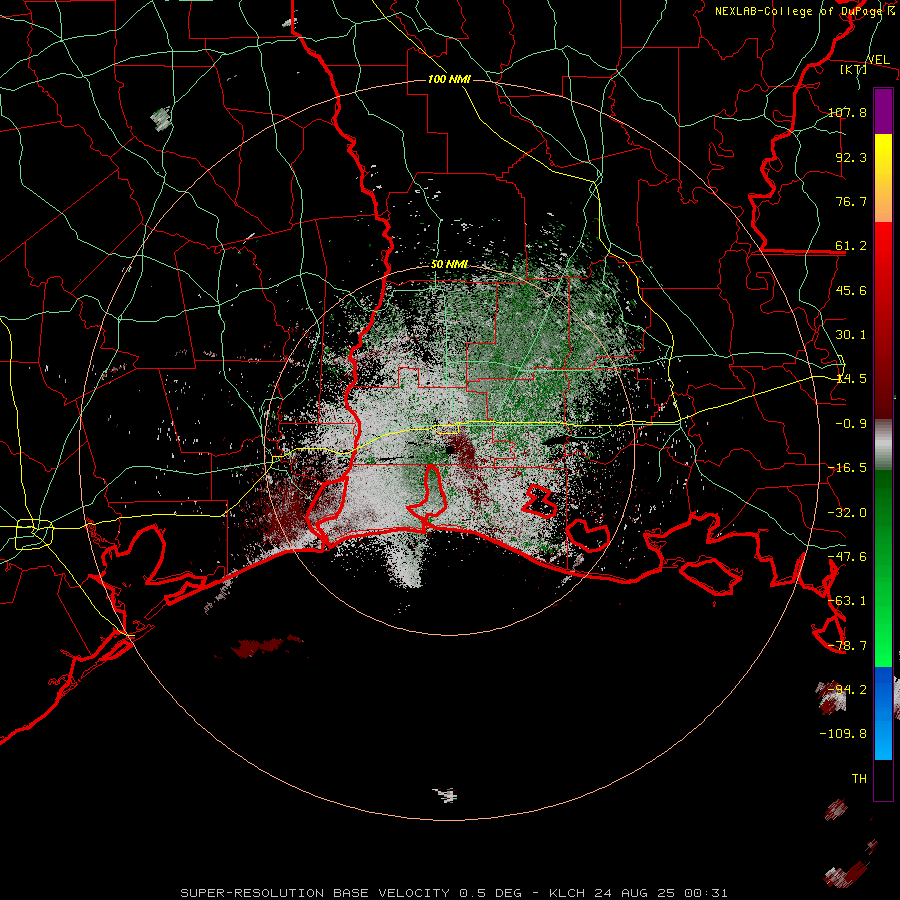The image size is (900, 900).
Task: Click the -32.0 legend value
Action: (847, 513)
